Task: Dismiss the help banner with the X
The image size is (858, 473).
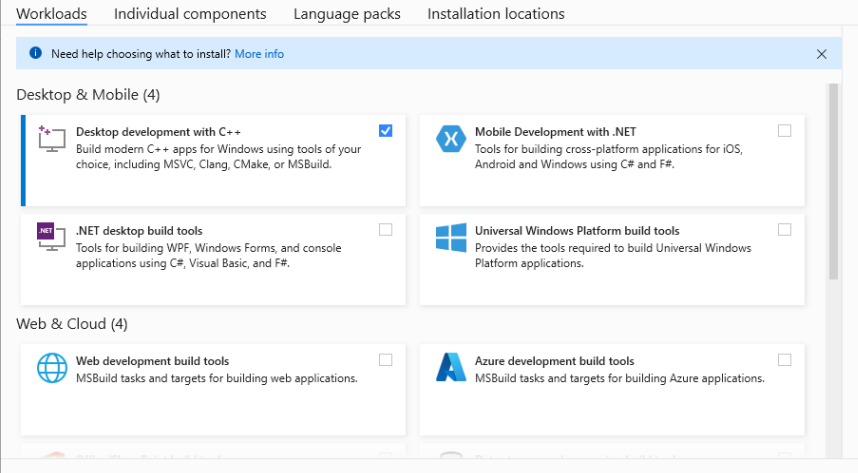Action: click(x=821, y=54)
